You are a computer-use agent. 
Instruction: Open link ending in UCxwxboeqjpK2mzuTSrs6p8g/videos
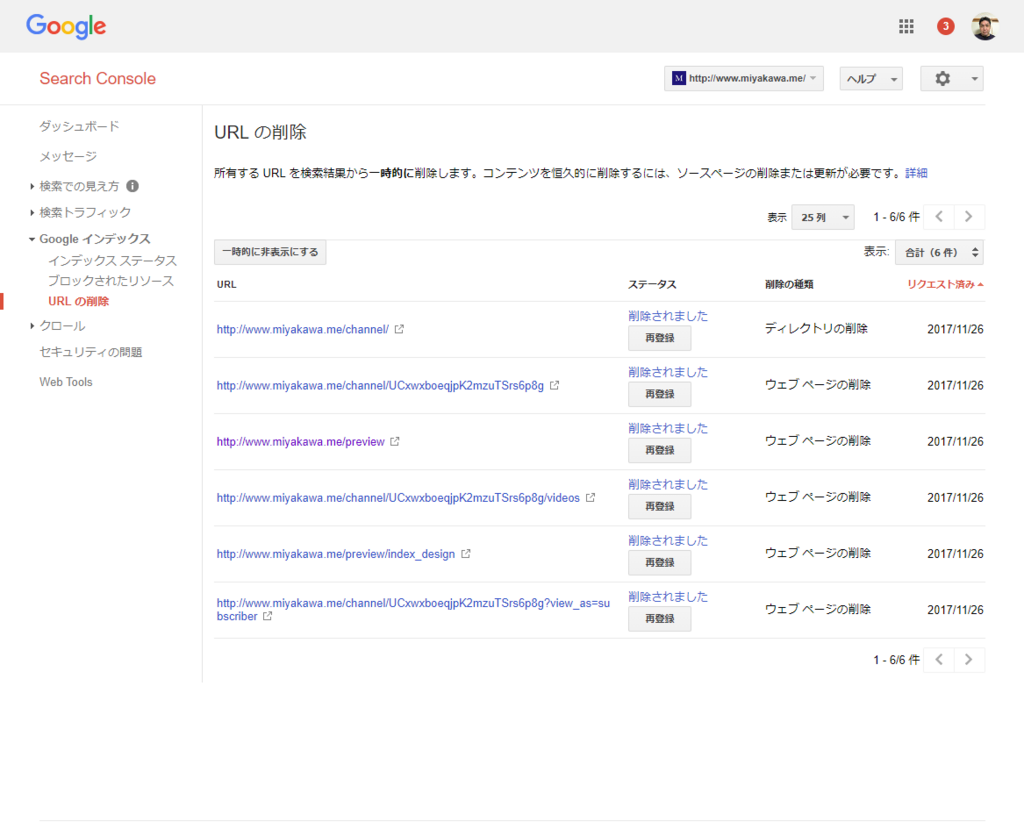[398, 498]
